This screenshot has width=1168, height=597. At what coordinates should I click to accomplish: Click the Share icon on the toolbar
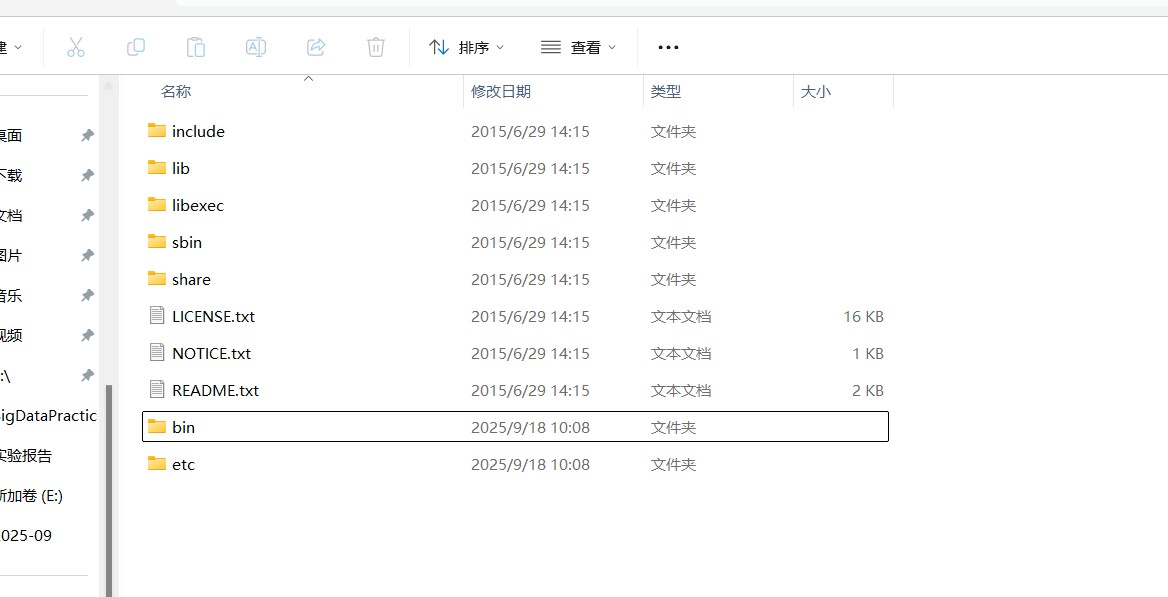(316, 46)
